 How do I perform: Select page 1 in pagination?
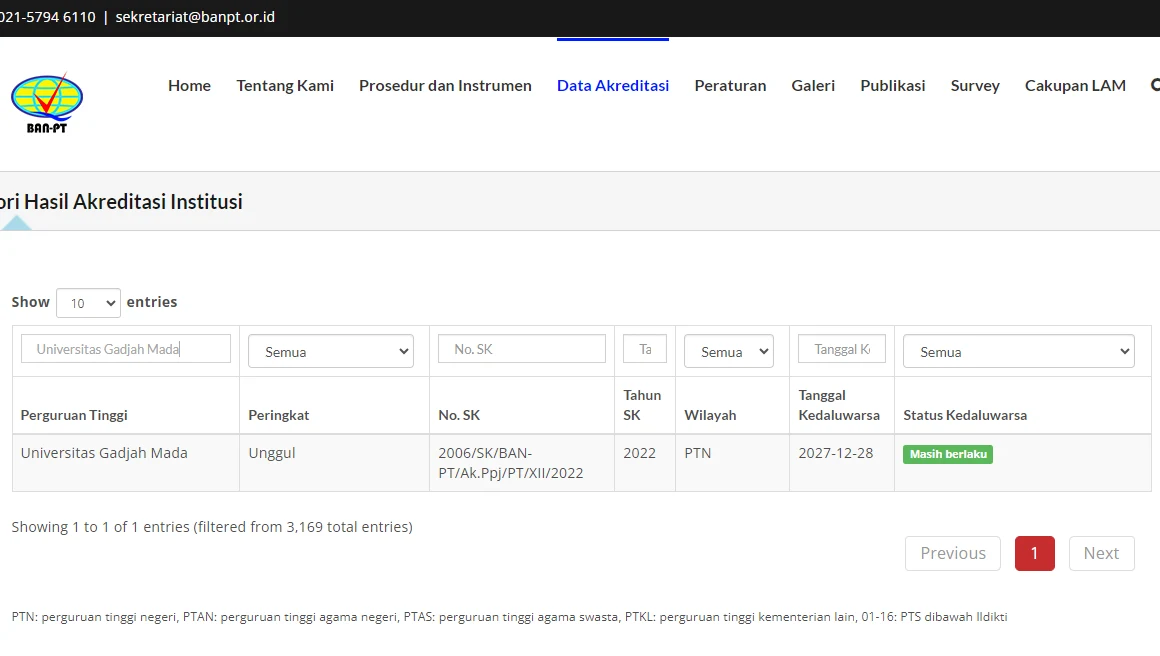[1034, 553]
